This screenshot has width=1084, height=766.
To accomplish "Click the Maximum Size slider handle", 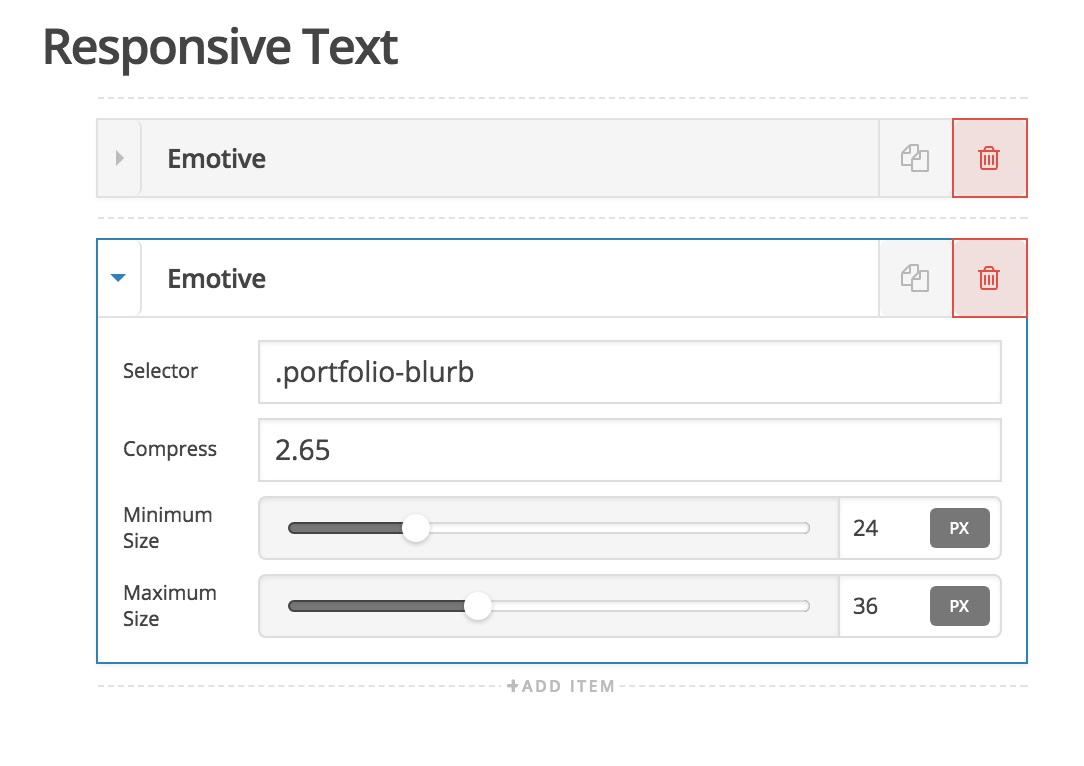I will (478, 606).
